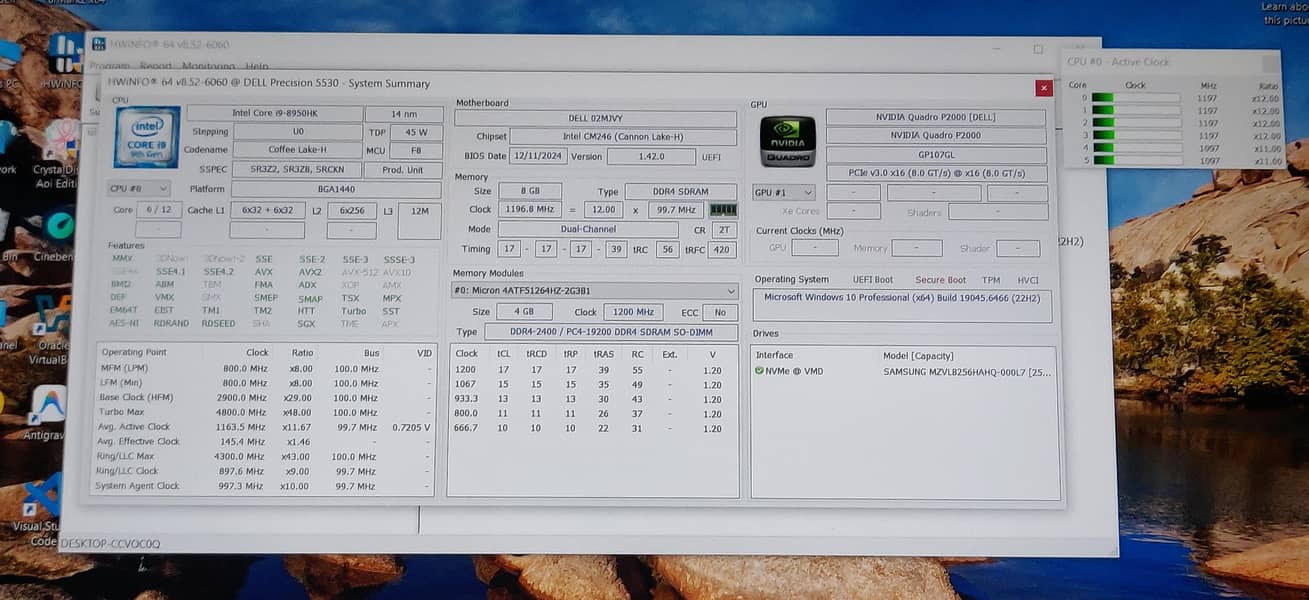Select the 1200 clock memory timing row

pos(592,369)
